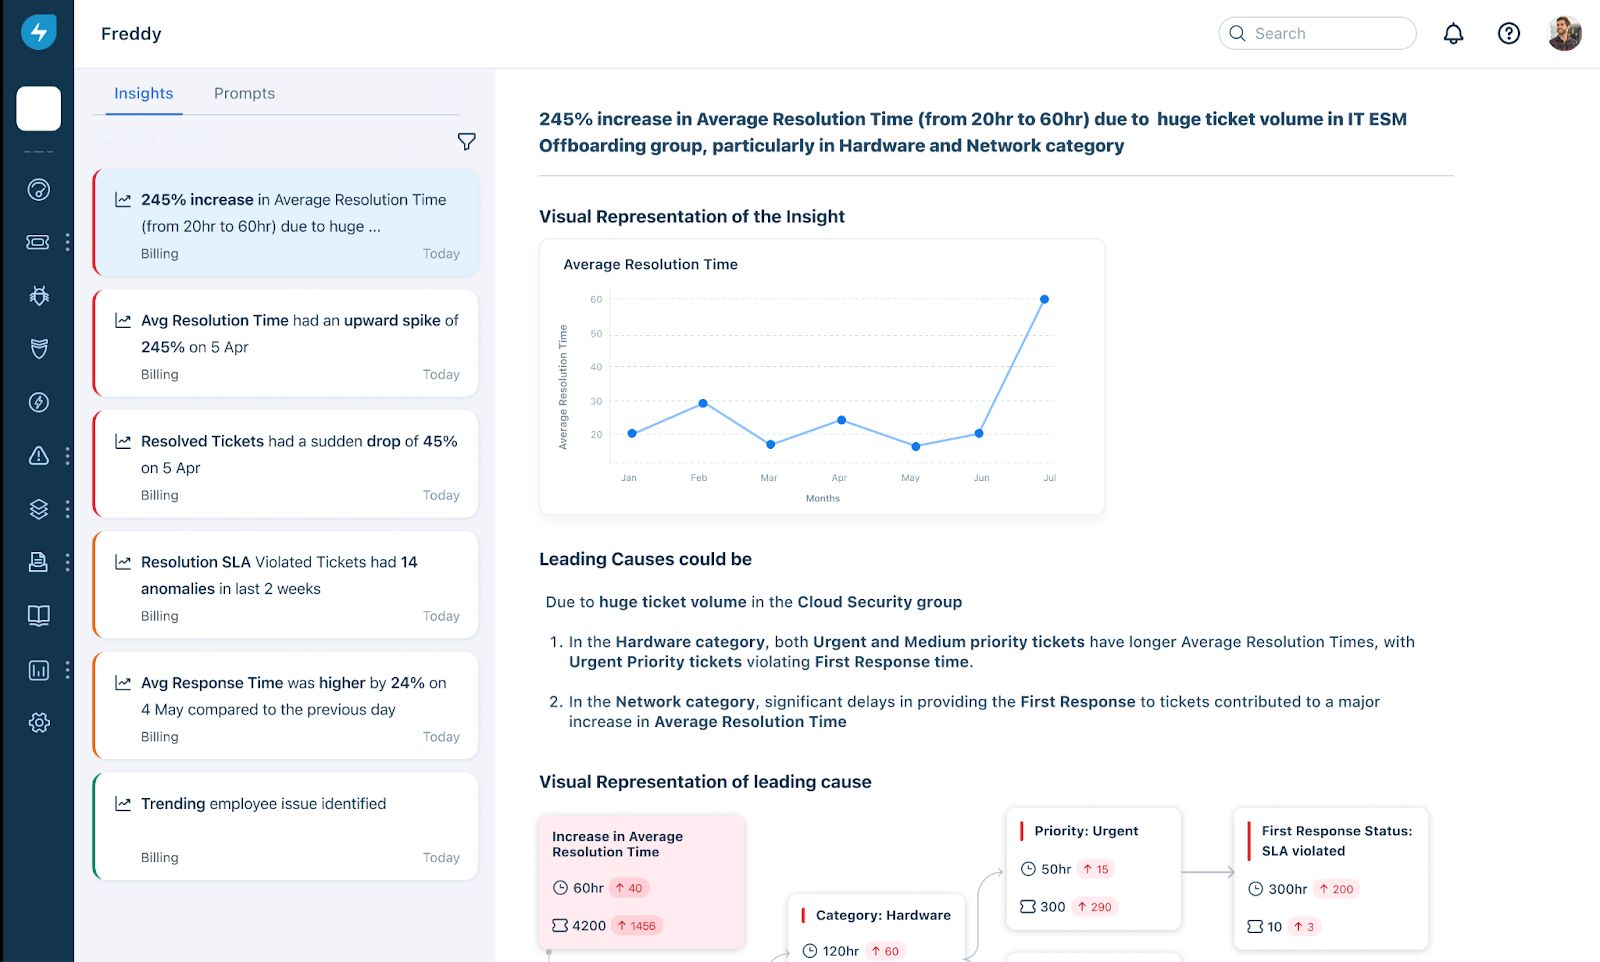1600x962 pixels.
Task: Open the bar chart Reports icon
Action: (38, 670)
